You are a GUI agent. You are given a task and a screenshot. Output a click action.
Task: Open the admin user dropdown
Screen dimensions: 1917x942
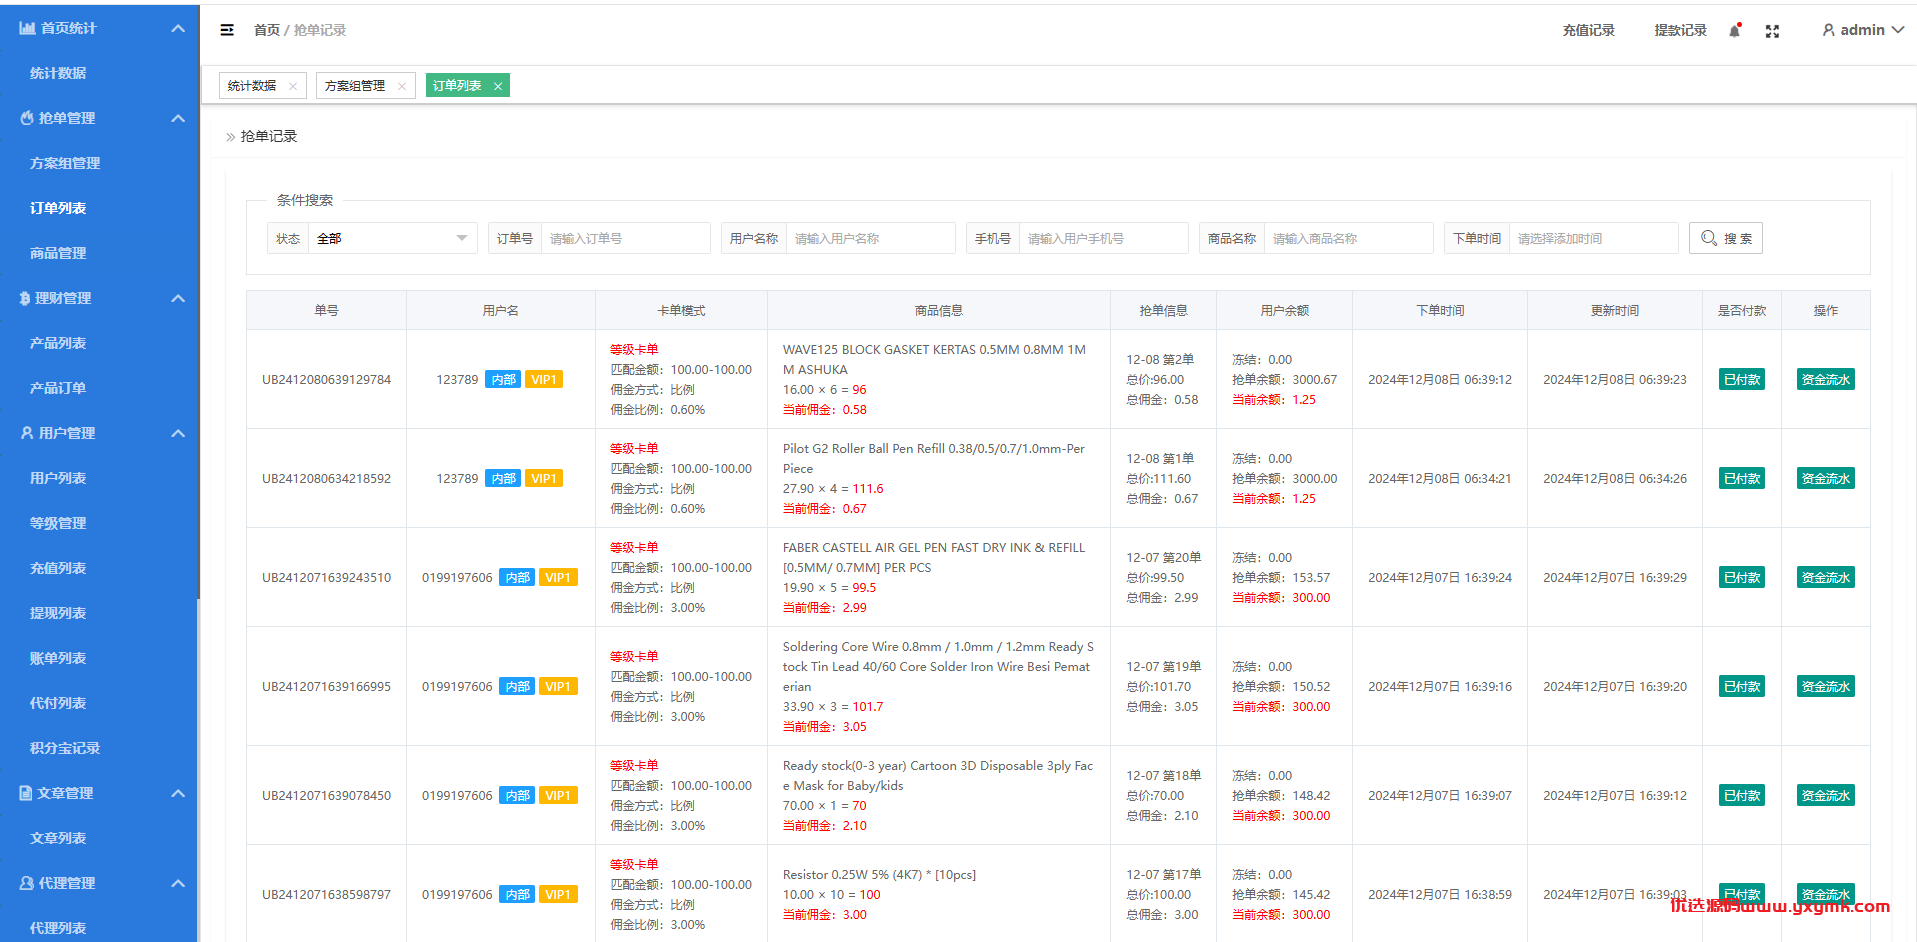tap(1862, 30)
